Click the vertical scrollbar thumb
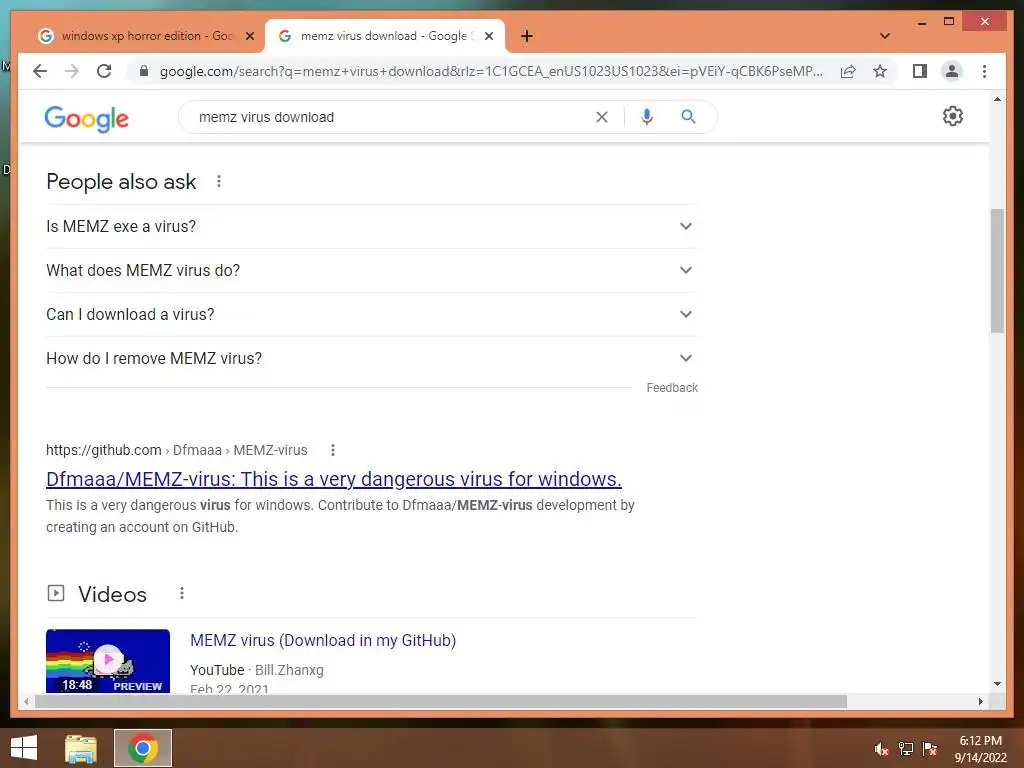Screen dimensions: 1024x768 (x=997, y=270)
